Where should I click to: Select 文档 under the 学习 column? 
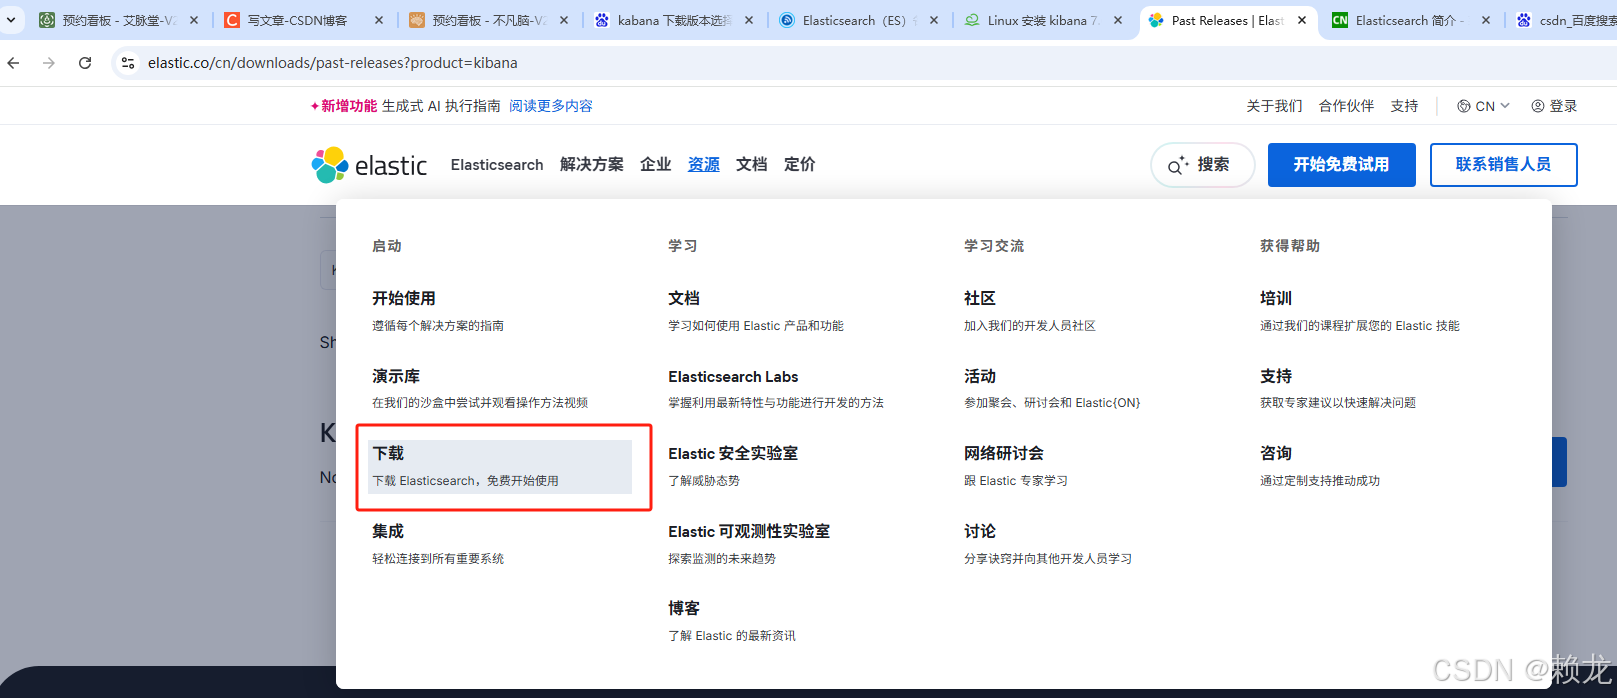[684, 298]
